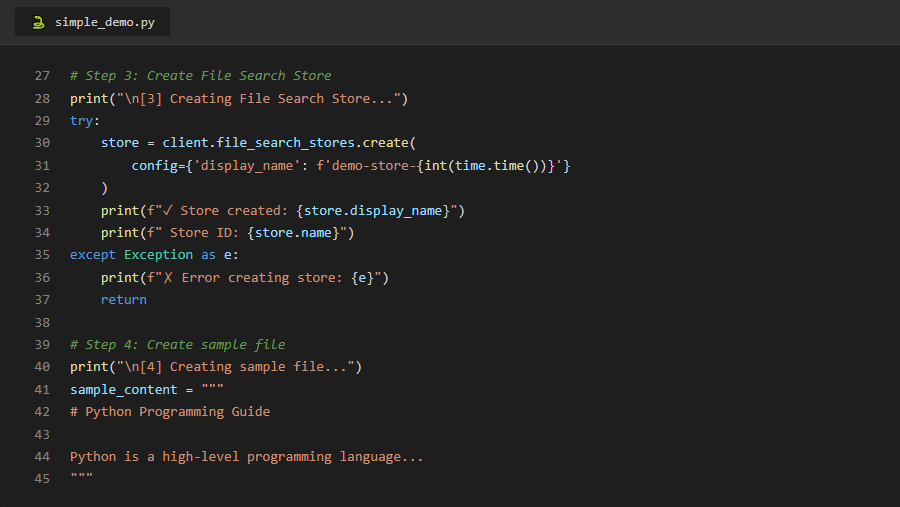Screen dimensions: 900x507
Task: Click the 'try' keyword
Action: pos(82,121)
